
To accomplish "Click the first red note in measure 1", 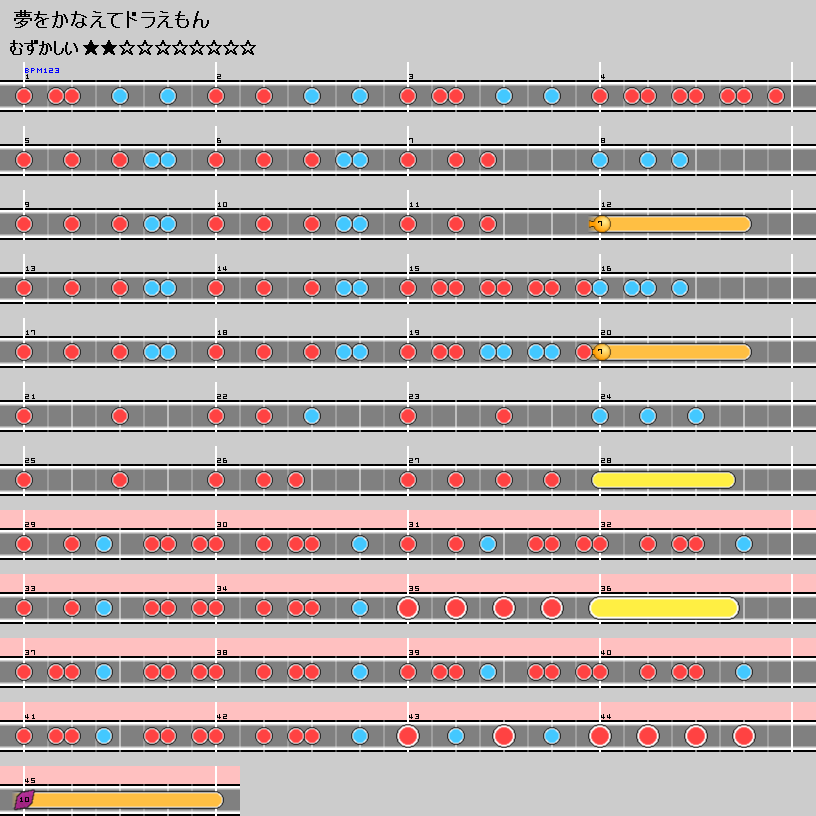I will pyautogui.click(x=24, y=96).
